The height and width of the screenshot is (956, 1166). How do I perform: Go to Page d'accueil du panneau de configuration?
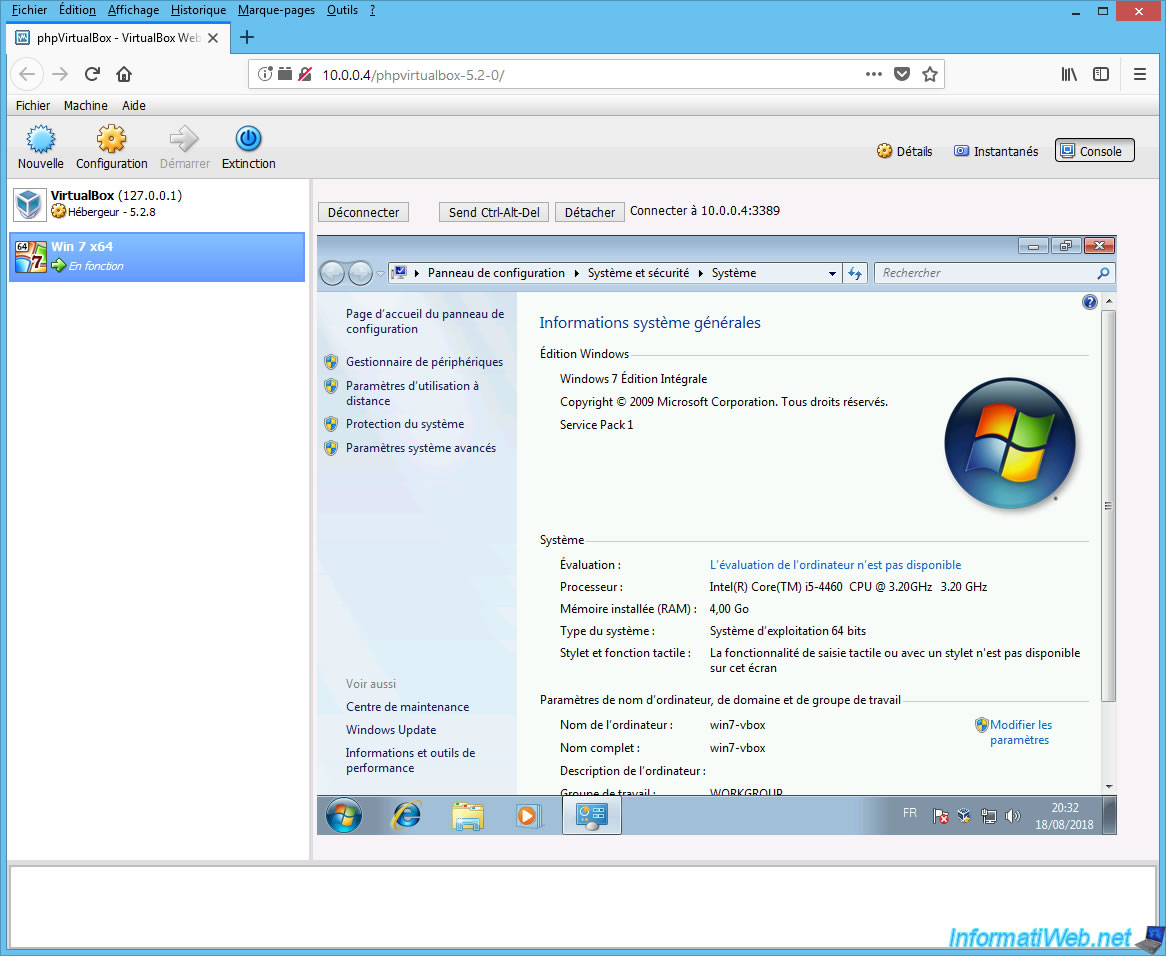pos(425,321)
